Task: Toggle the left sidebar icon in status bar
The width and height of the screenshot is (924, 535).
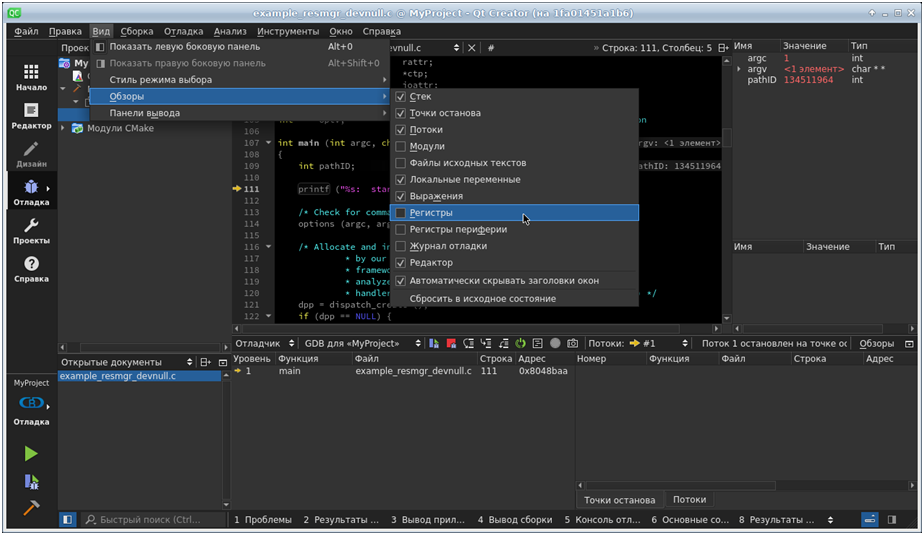Action: (x=67, y=520)
